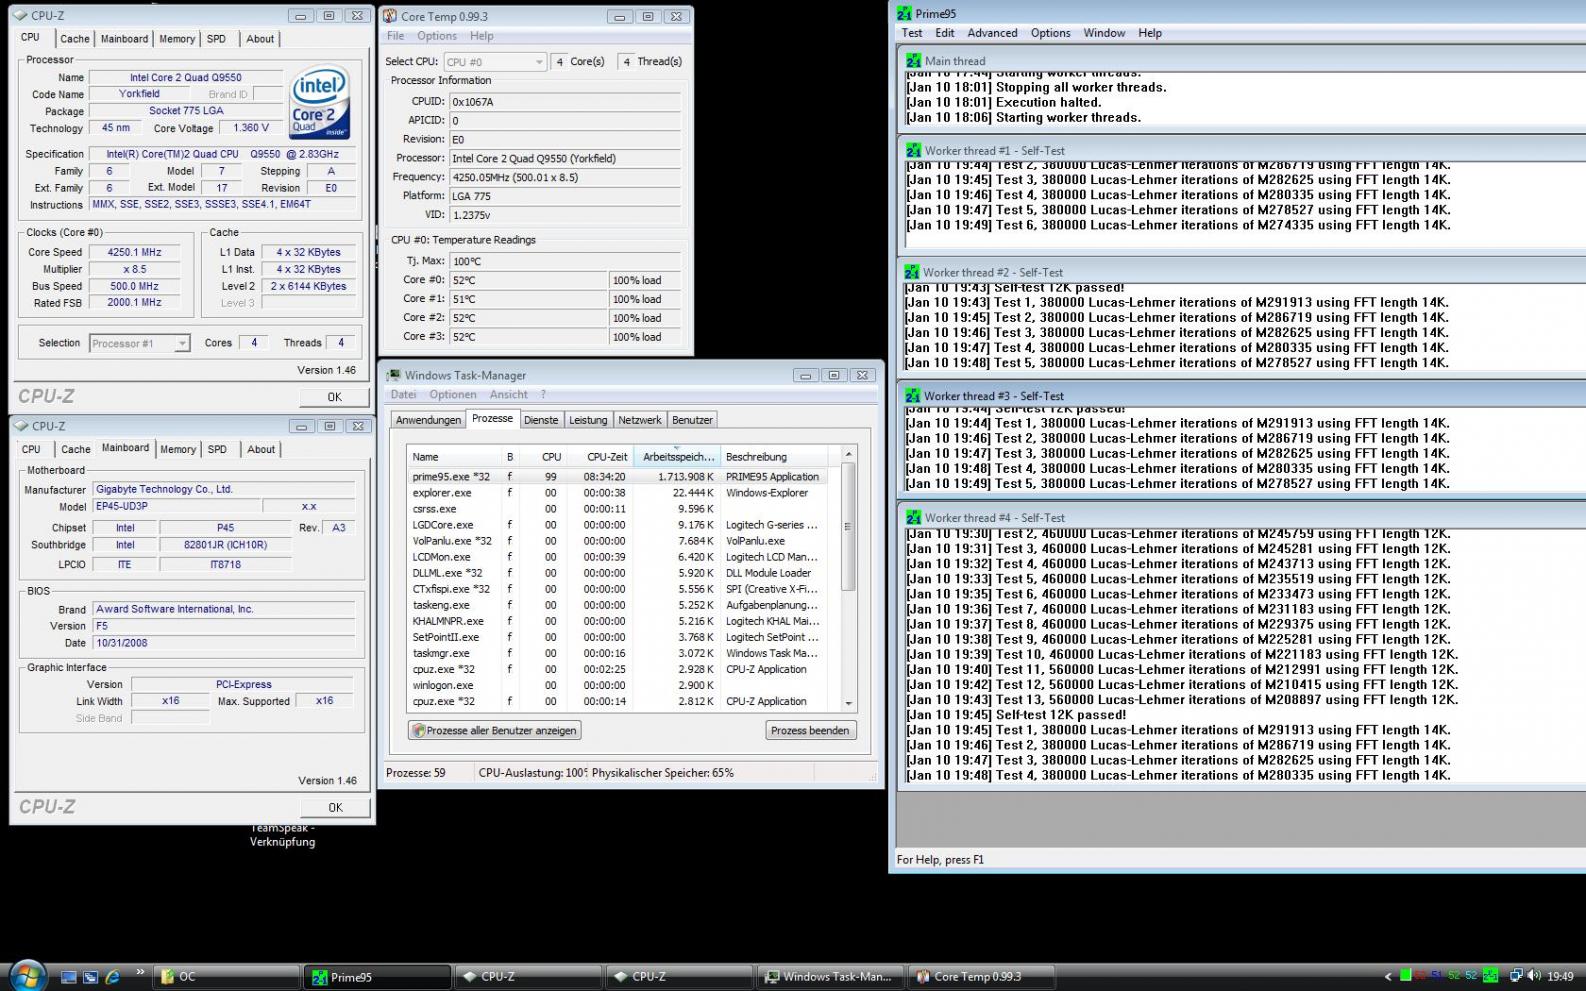Screen dimensions: 1586x991
Task: Click Core Temp title bar icon
Action: pyautogui.click(x=390, y=16)
